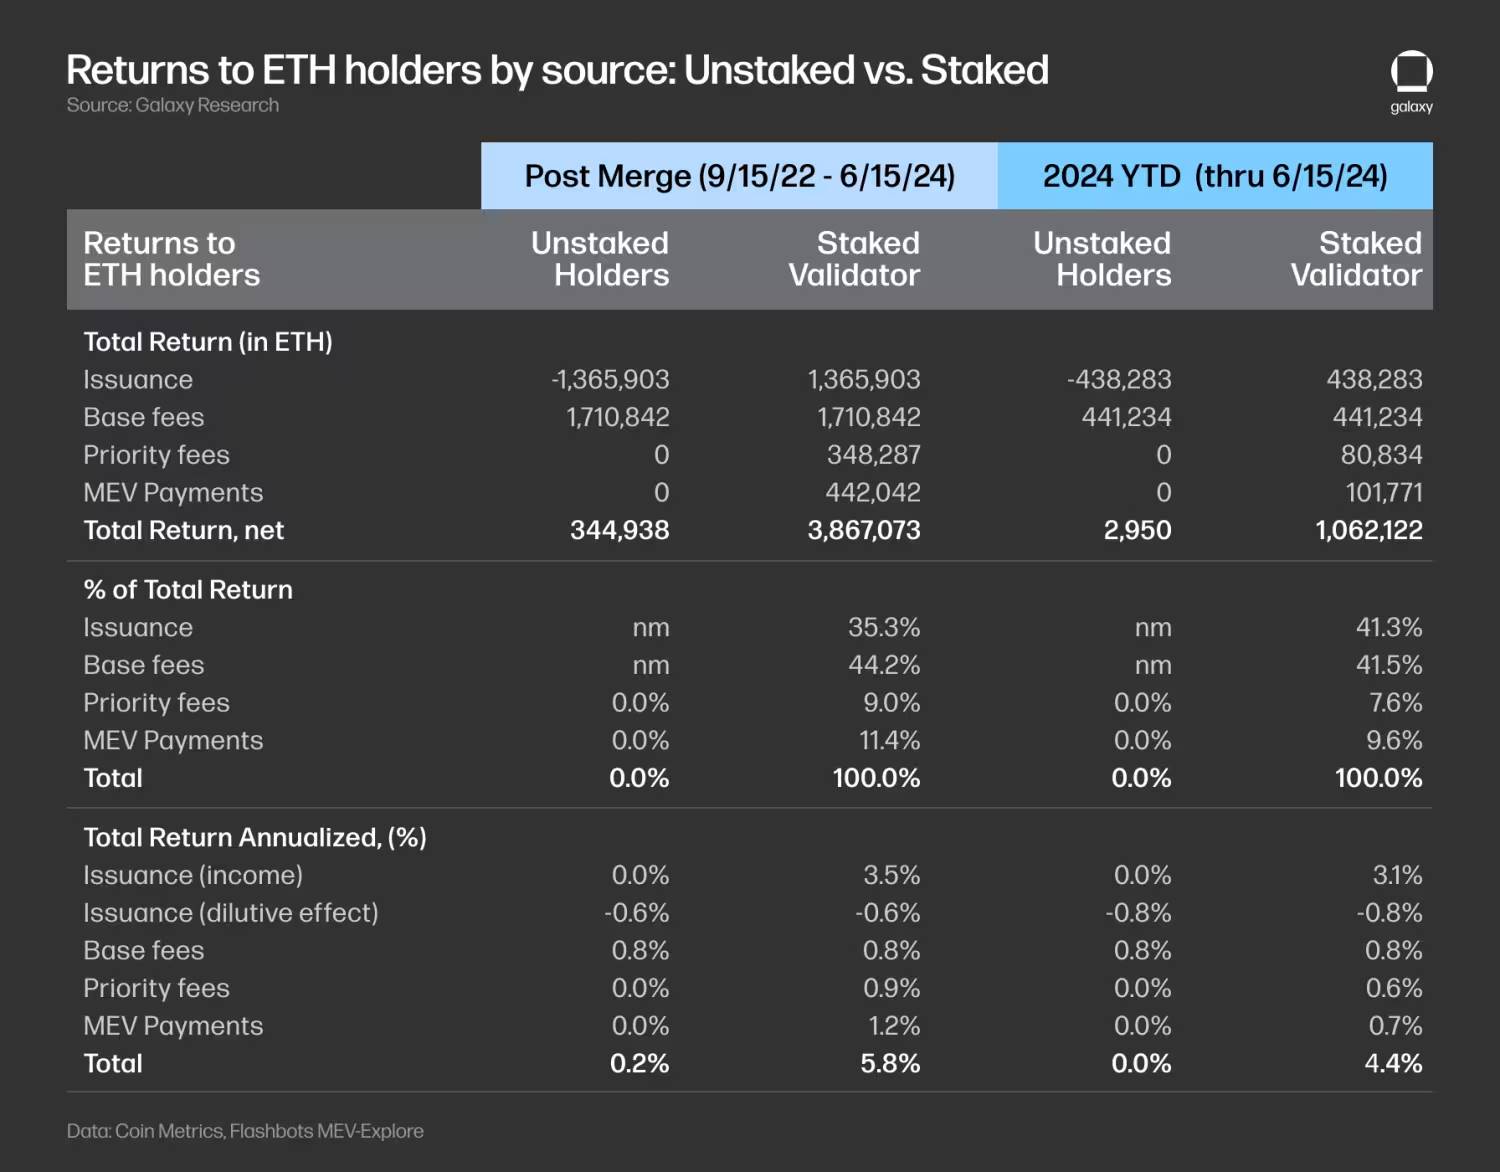
Task: Click the 'Total Return Annualized, (%)' section heading
Action: (255, 837)
